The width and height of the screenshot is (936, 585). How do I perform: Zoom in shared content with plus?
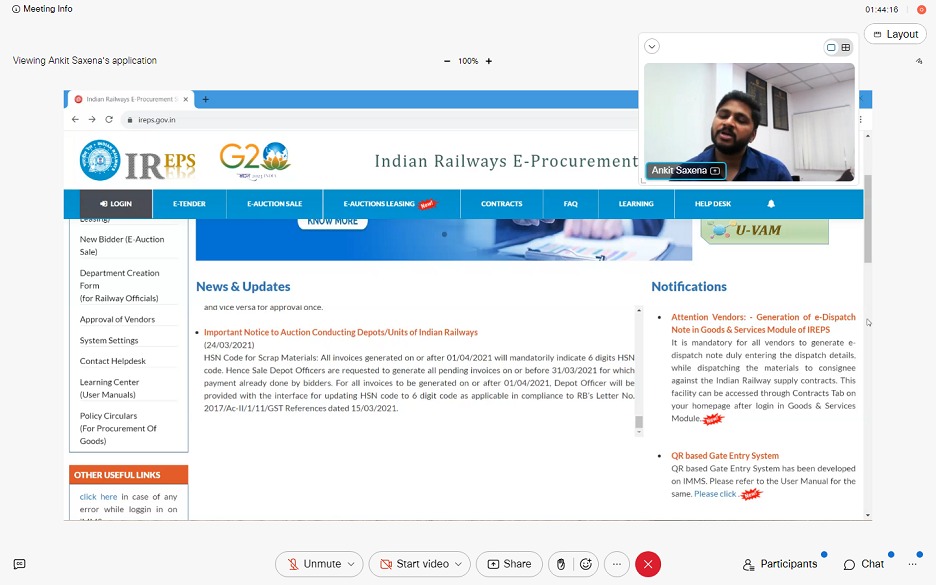point(489,61)
